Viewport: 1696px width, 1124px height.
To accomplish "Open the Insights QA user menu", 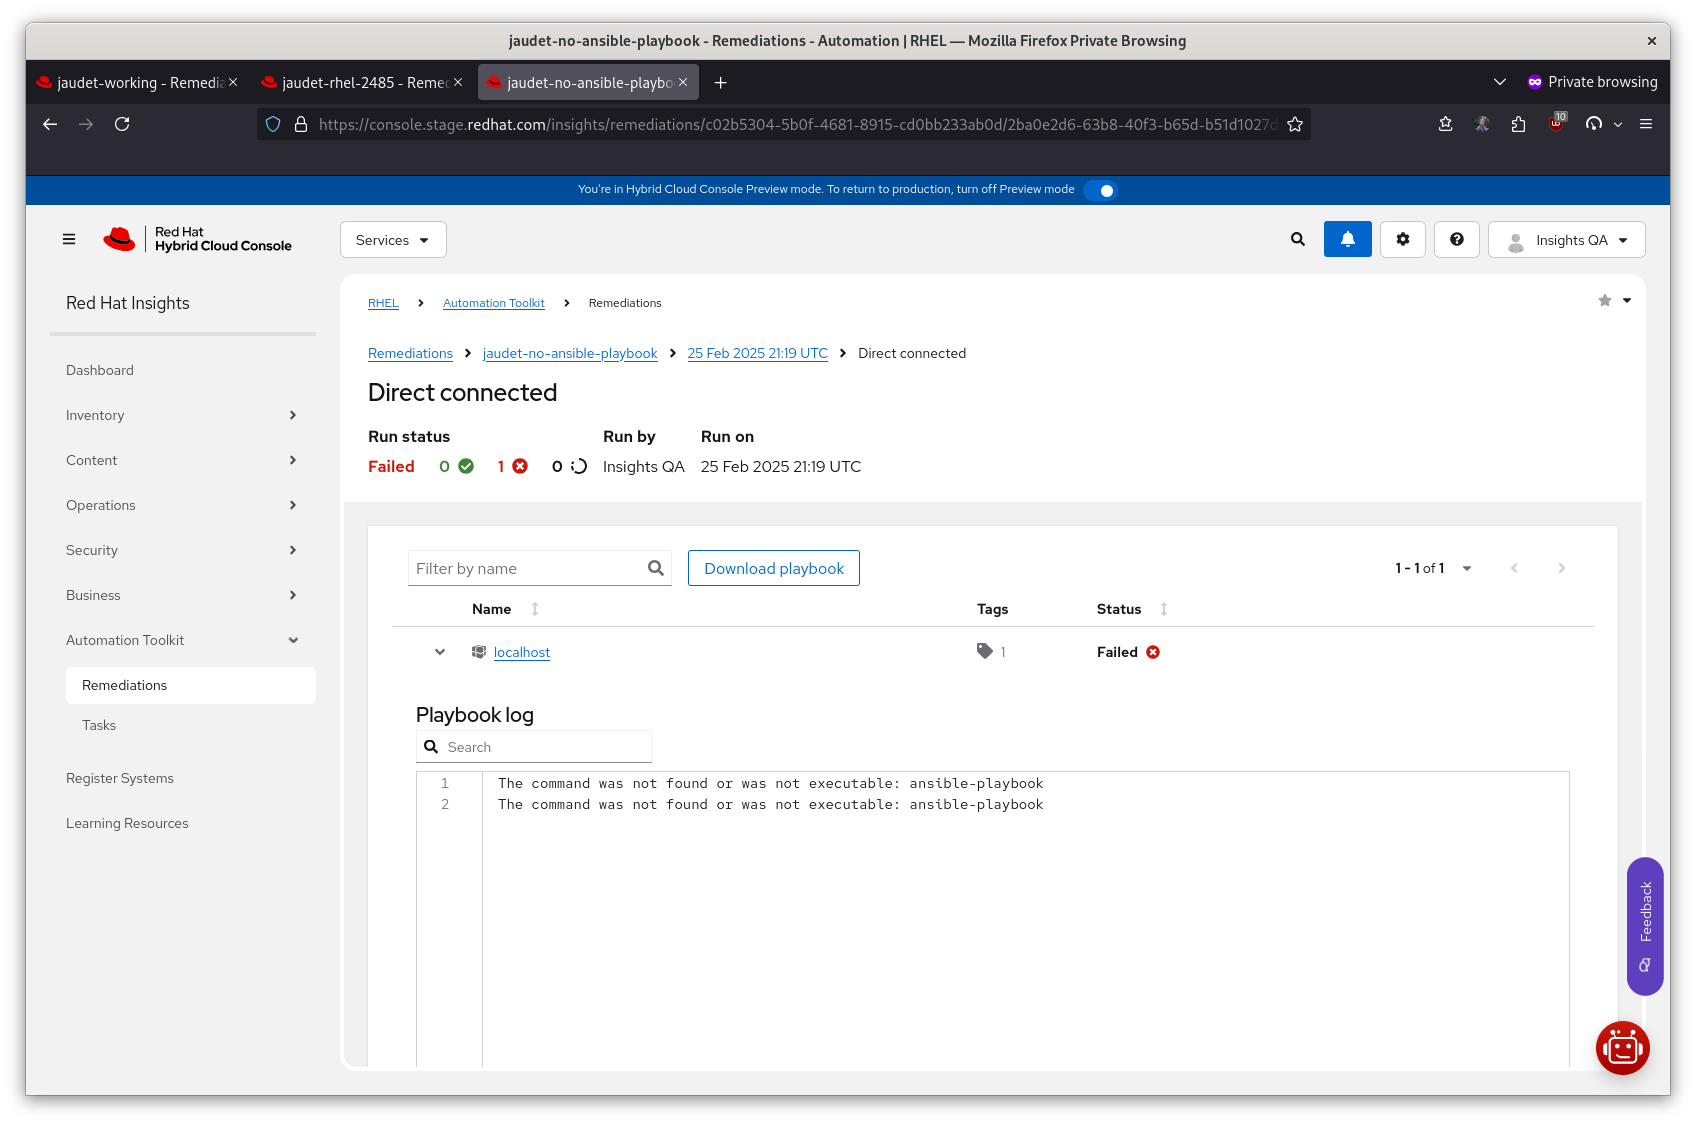I will 1567,240.
